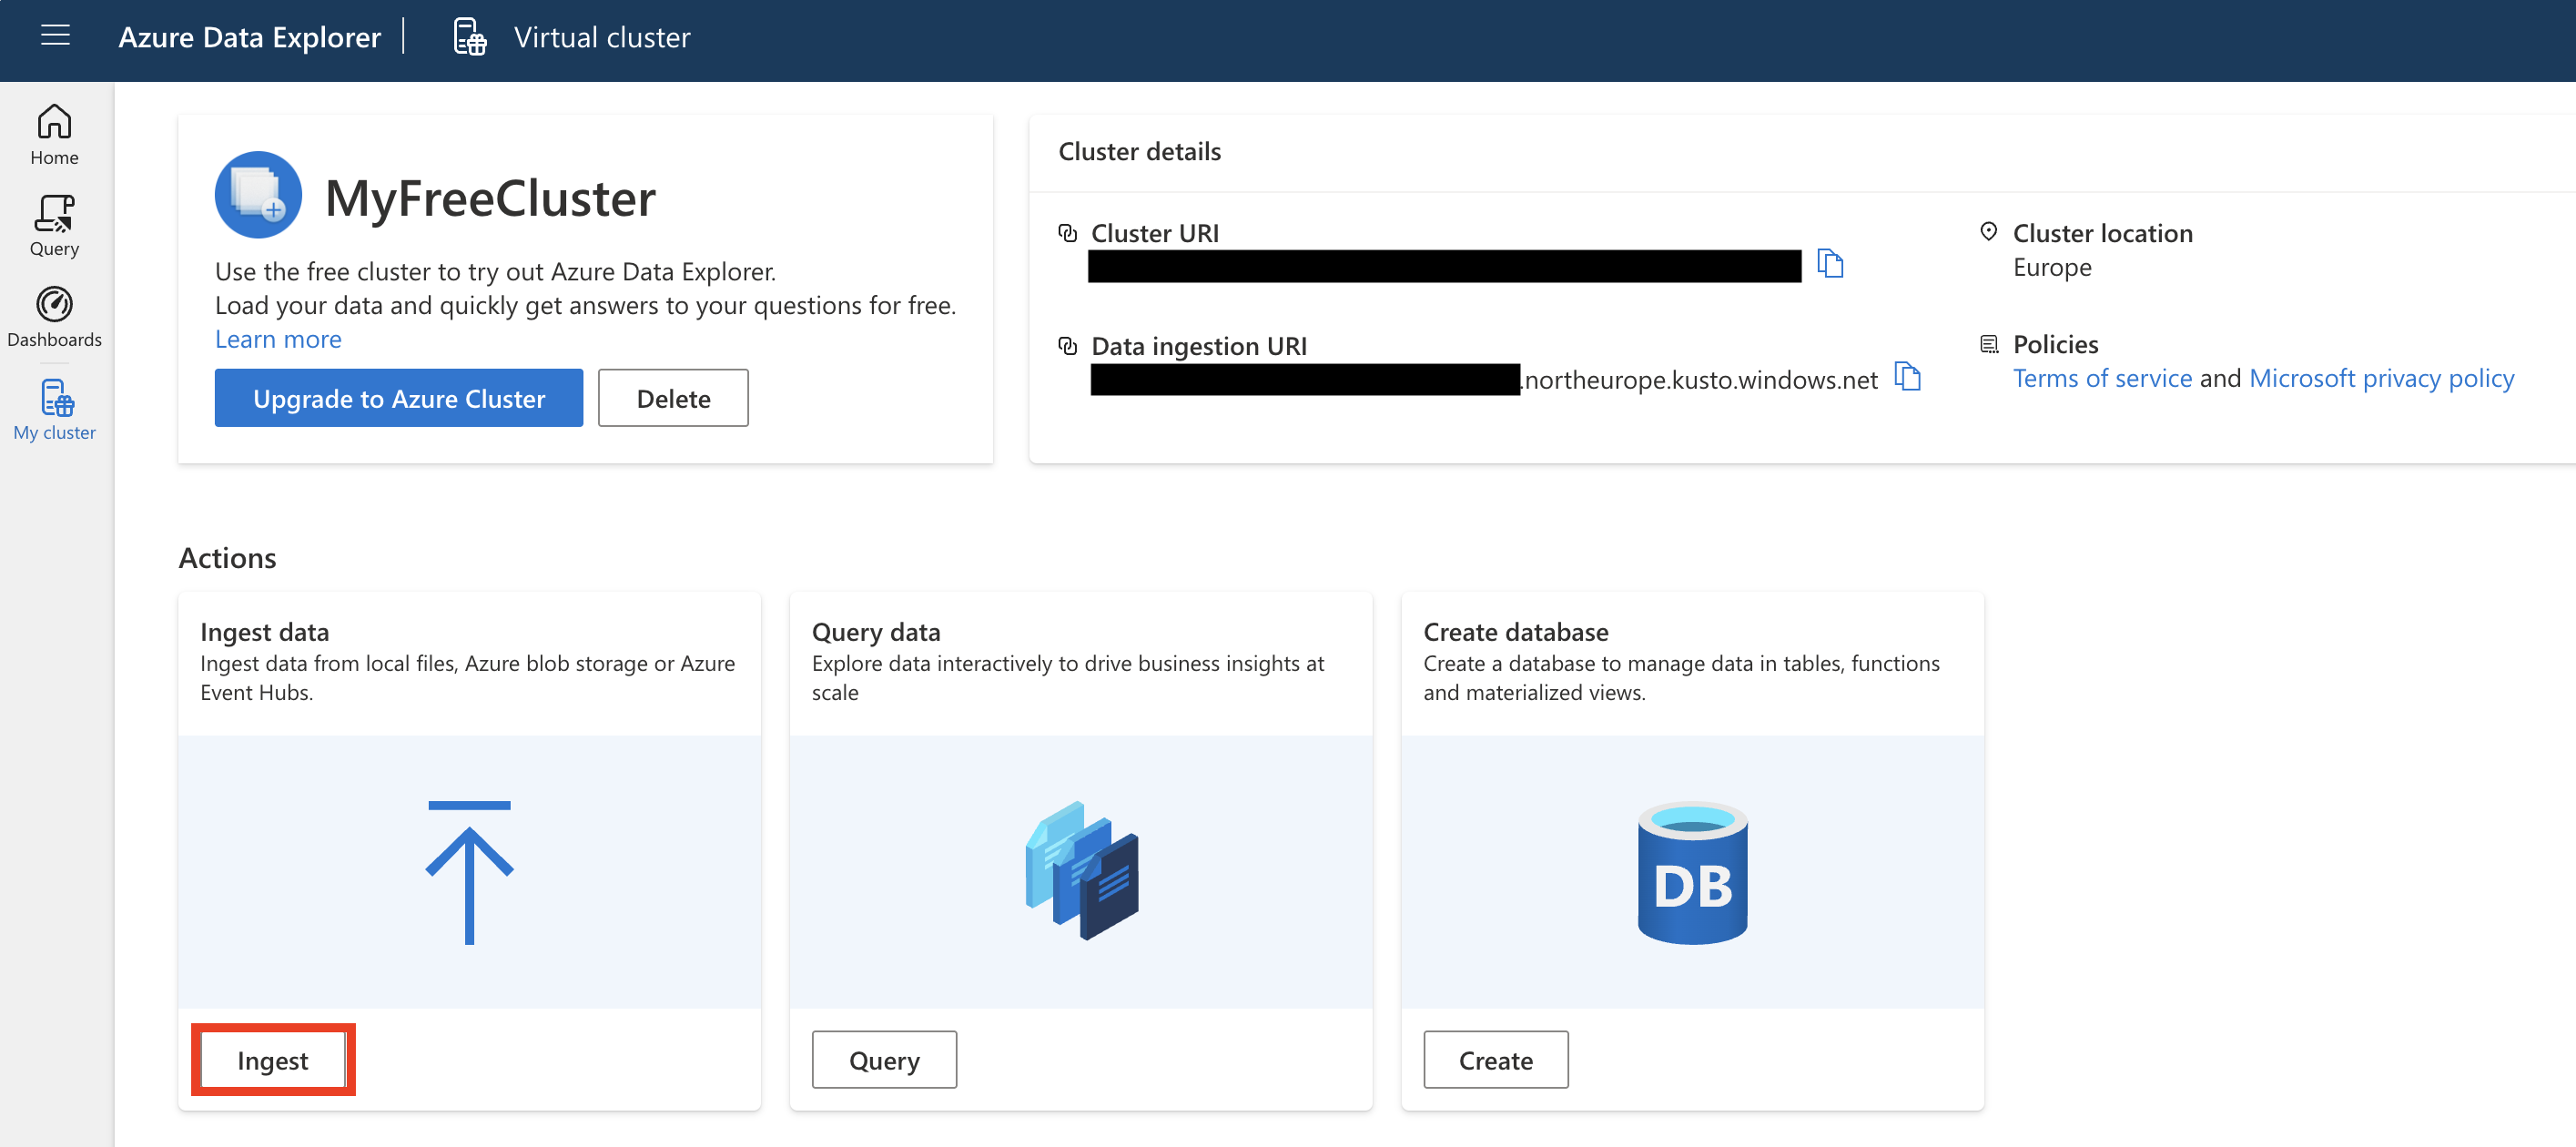Copy the Data ingestion URI
Screen dimensions: 2576x1147
pyautogui.click(x=1908, y=377)
